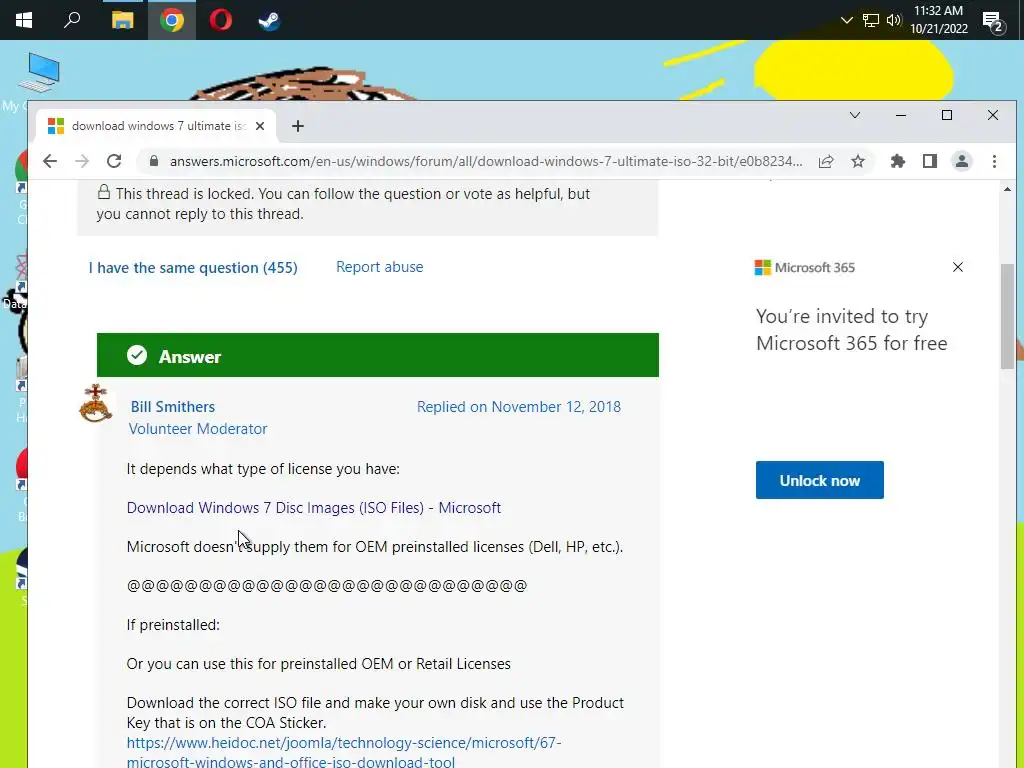Bookmark this page with star
This screenshot has width=1024, height=768.
tap(858, 161)
